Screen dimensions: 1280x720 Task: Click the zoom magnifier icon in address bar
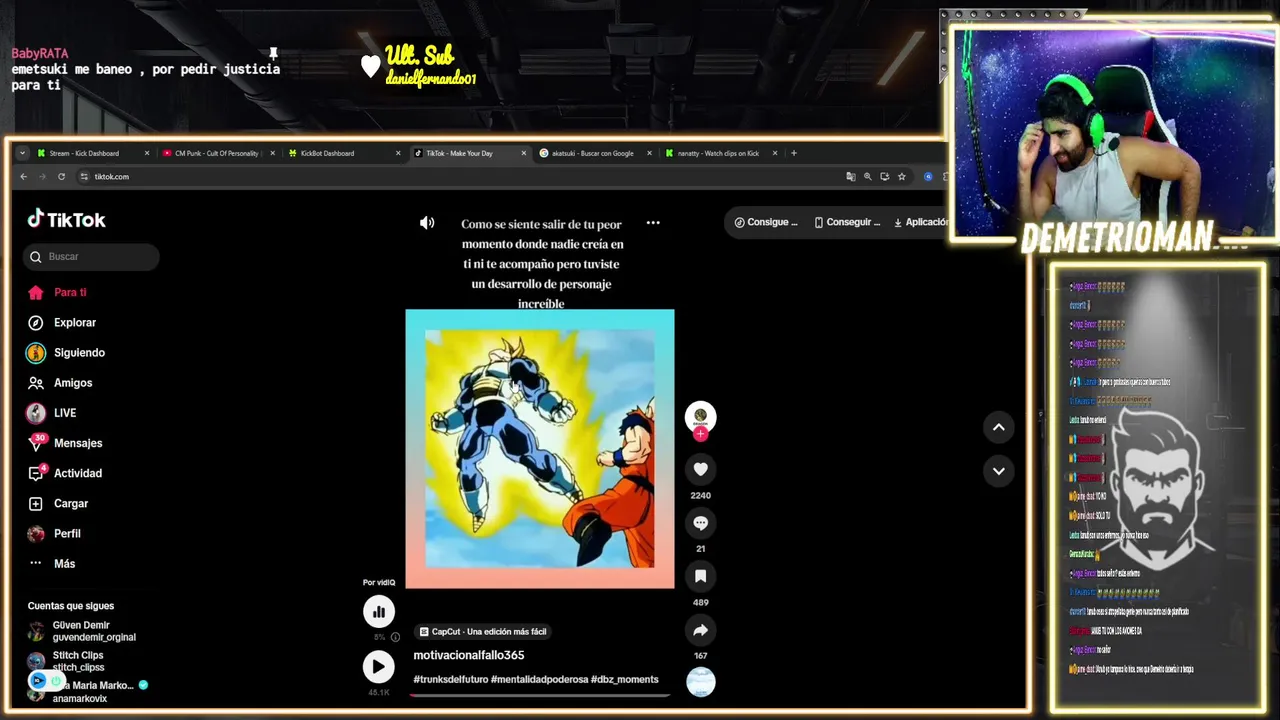tap(868, 177)
